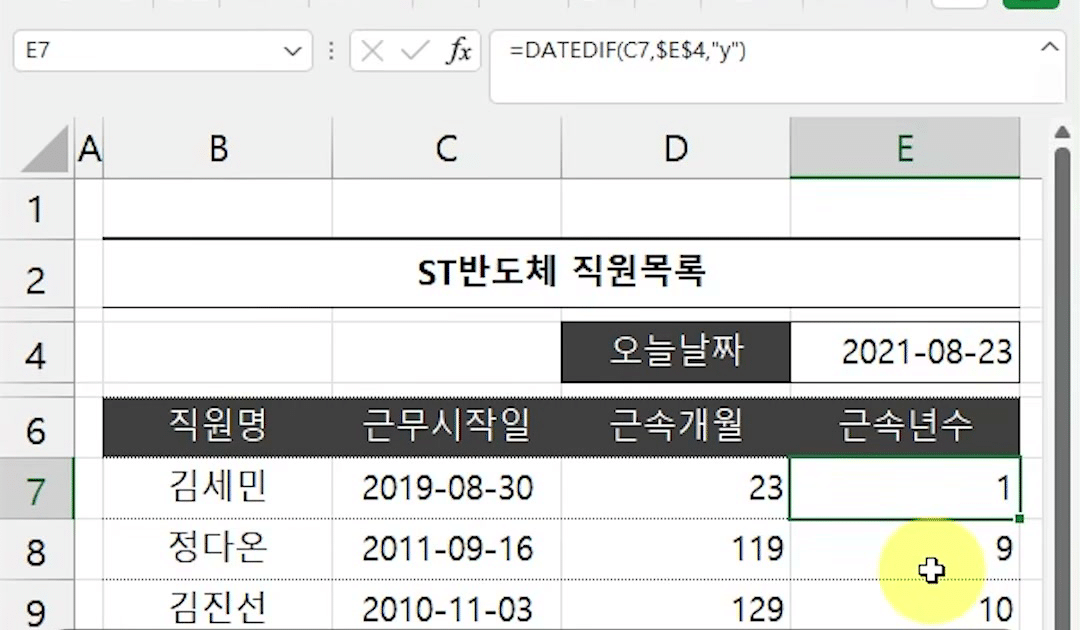Click the fill handle of cell E7
The width and height of the screenshot is (1080, 630).
(1019, 518)
